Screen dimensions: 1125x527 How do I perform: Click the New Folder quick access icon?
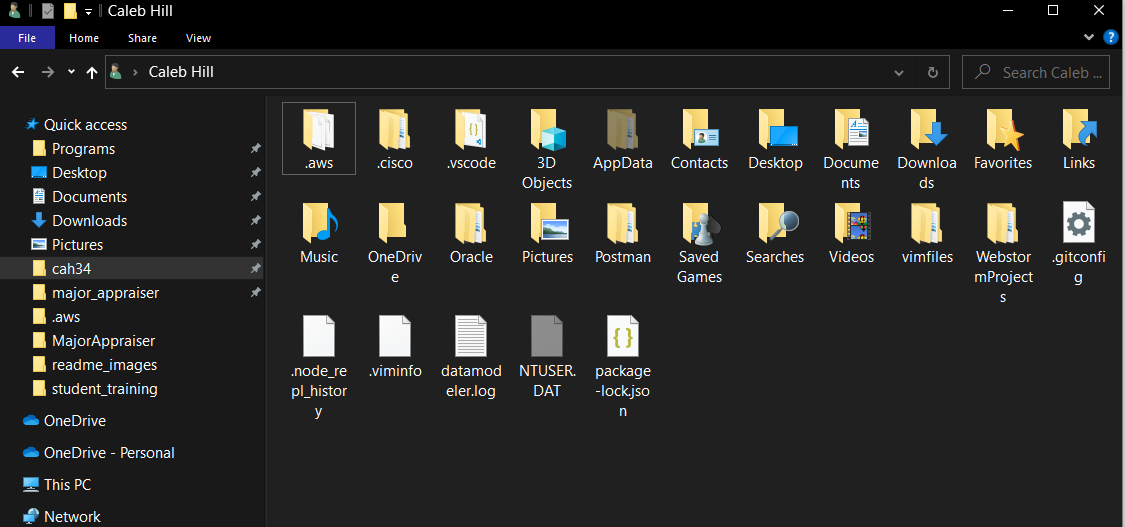point(70,11)
